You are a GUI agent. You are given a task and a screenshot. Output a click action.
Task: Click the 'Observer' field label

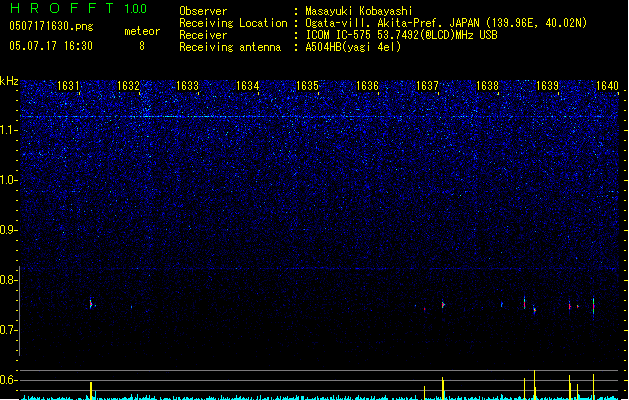203,11
